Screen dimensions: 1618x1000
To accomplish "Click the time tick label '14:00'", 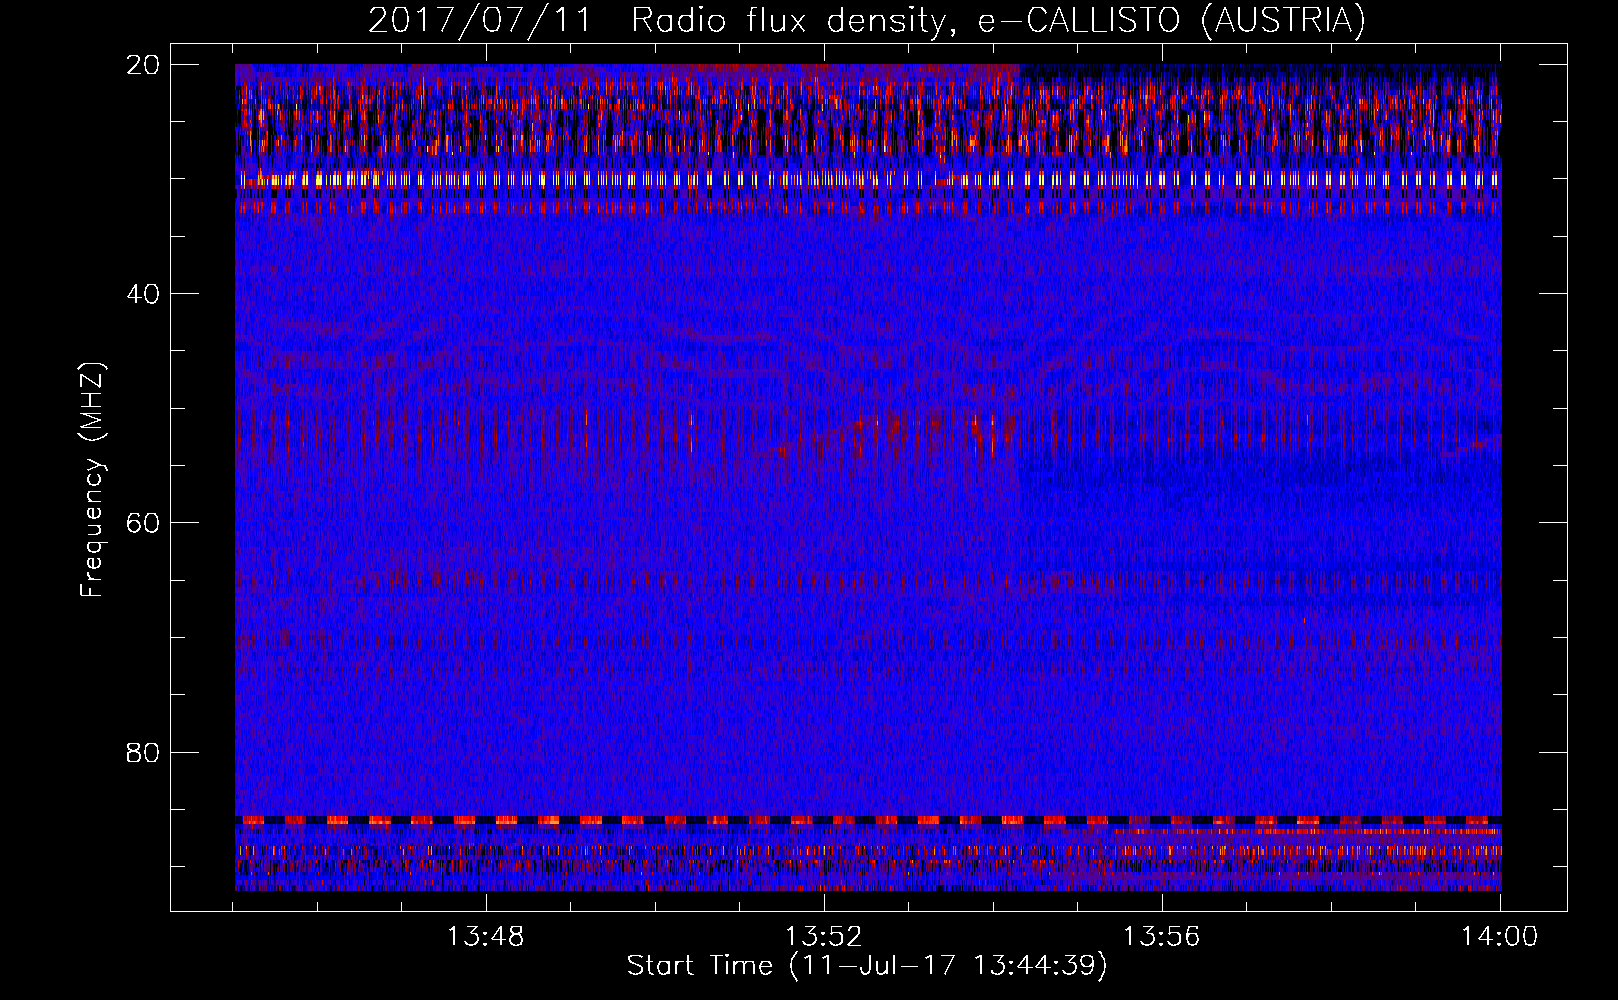I will [1499, 937].
